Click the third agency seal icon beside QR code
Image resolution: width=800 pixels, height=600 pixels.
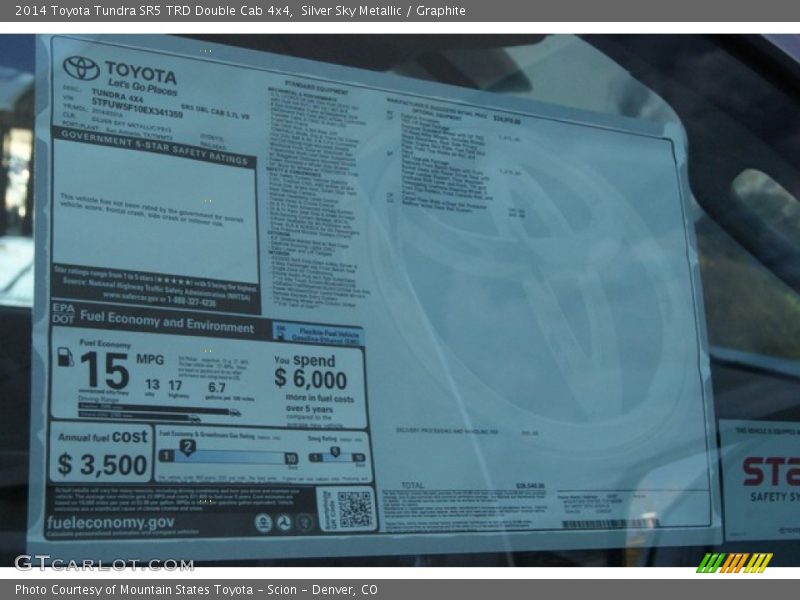304,522
